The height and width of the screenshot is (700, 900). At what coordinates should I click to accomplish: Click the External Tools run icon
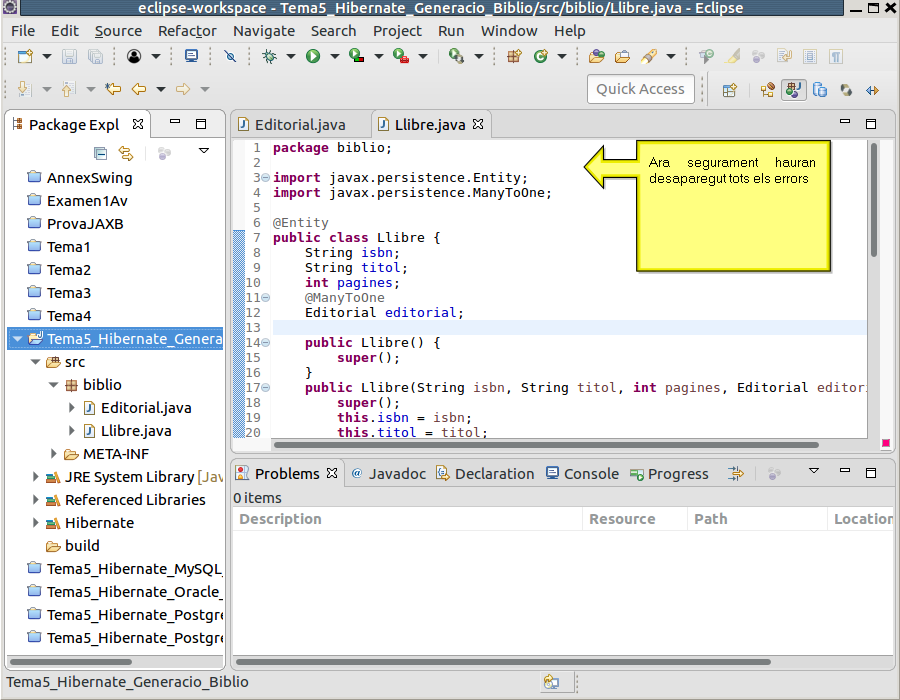pyautogui.click(x=401, y=56)
